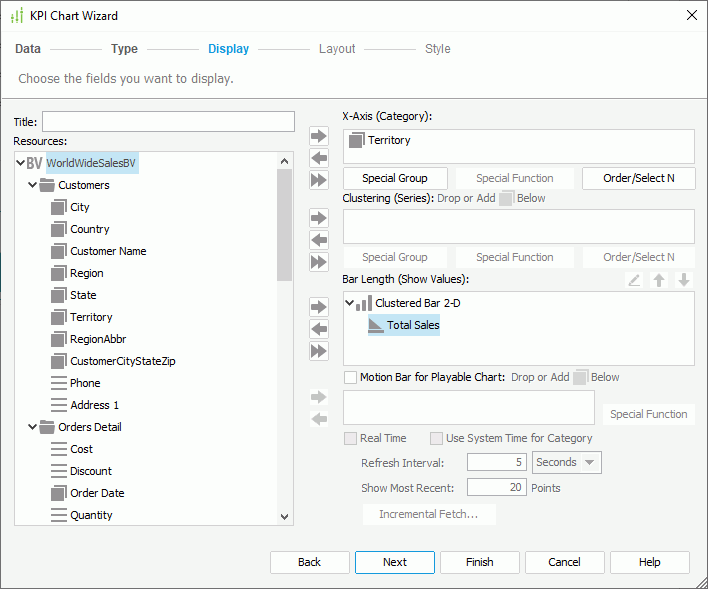Collapse the Orders Detail folder node

[33, 426]
